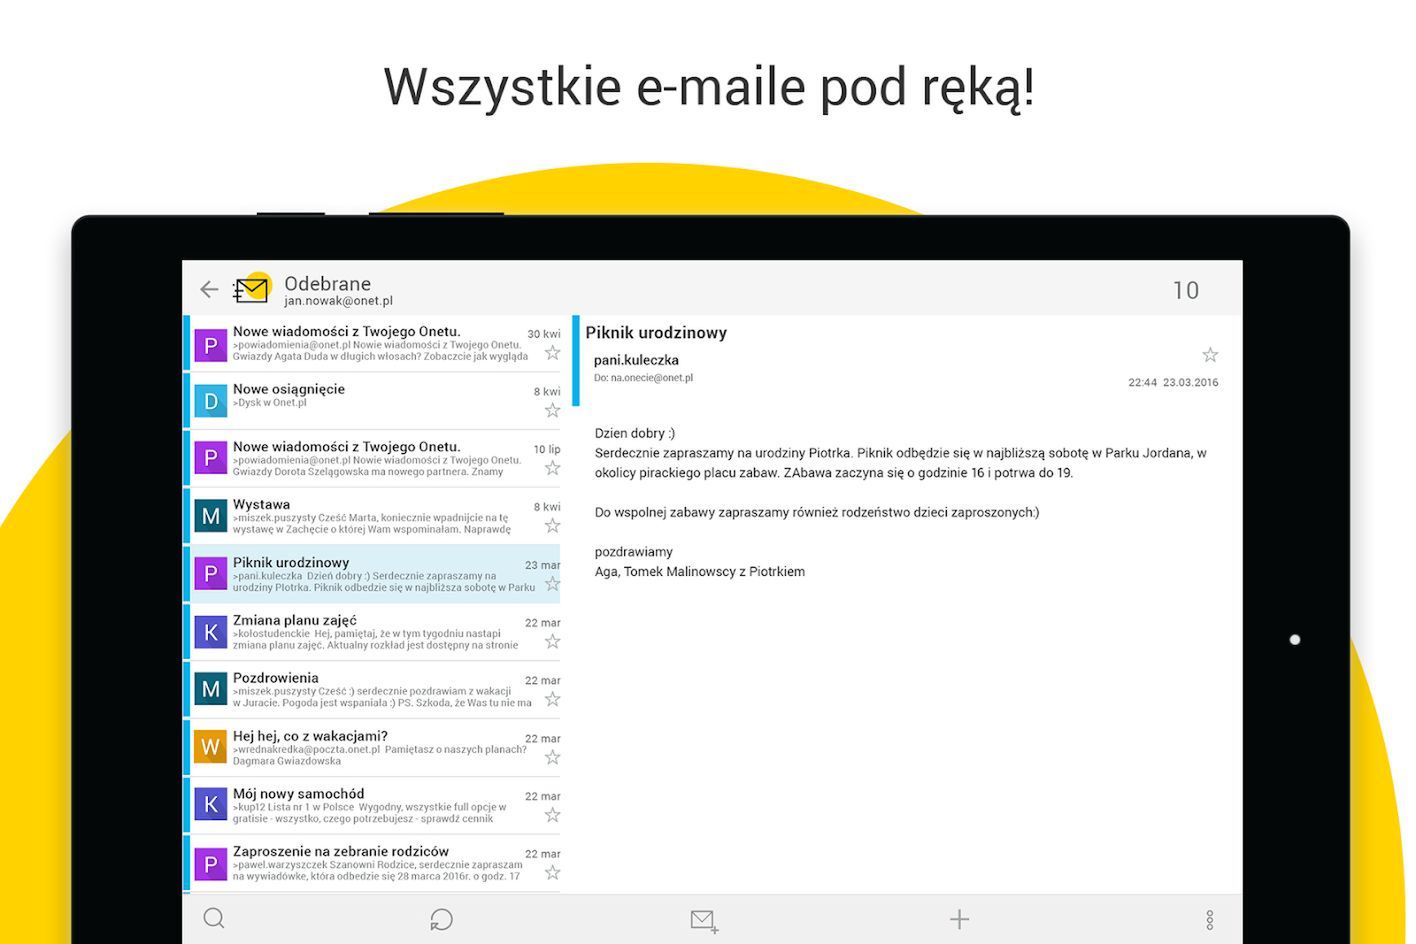Open the Onet mail envelope logo
Viewport: 1416px width, 944px height.
tap(253, 288)
